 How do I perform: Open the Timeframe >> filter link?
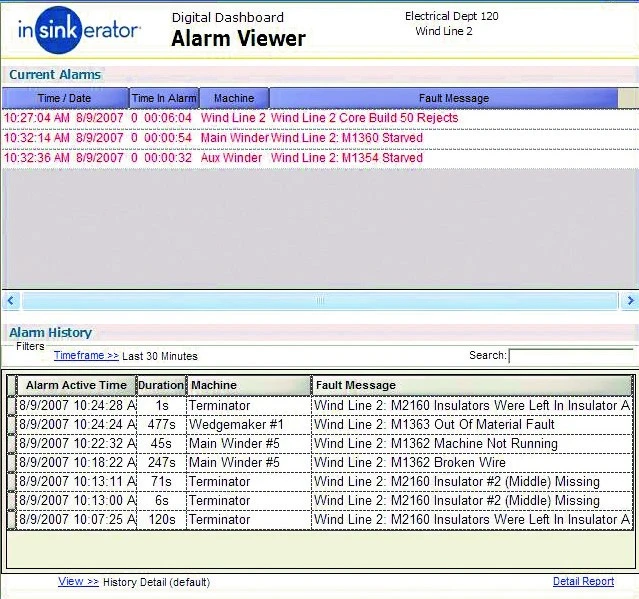tap(86, 355)
